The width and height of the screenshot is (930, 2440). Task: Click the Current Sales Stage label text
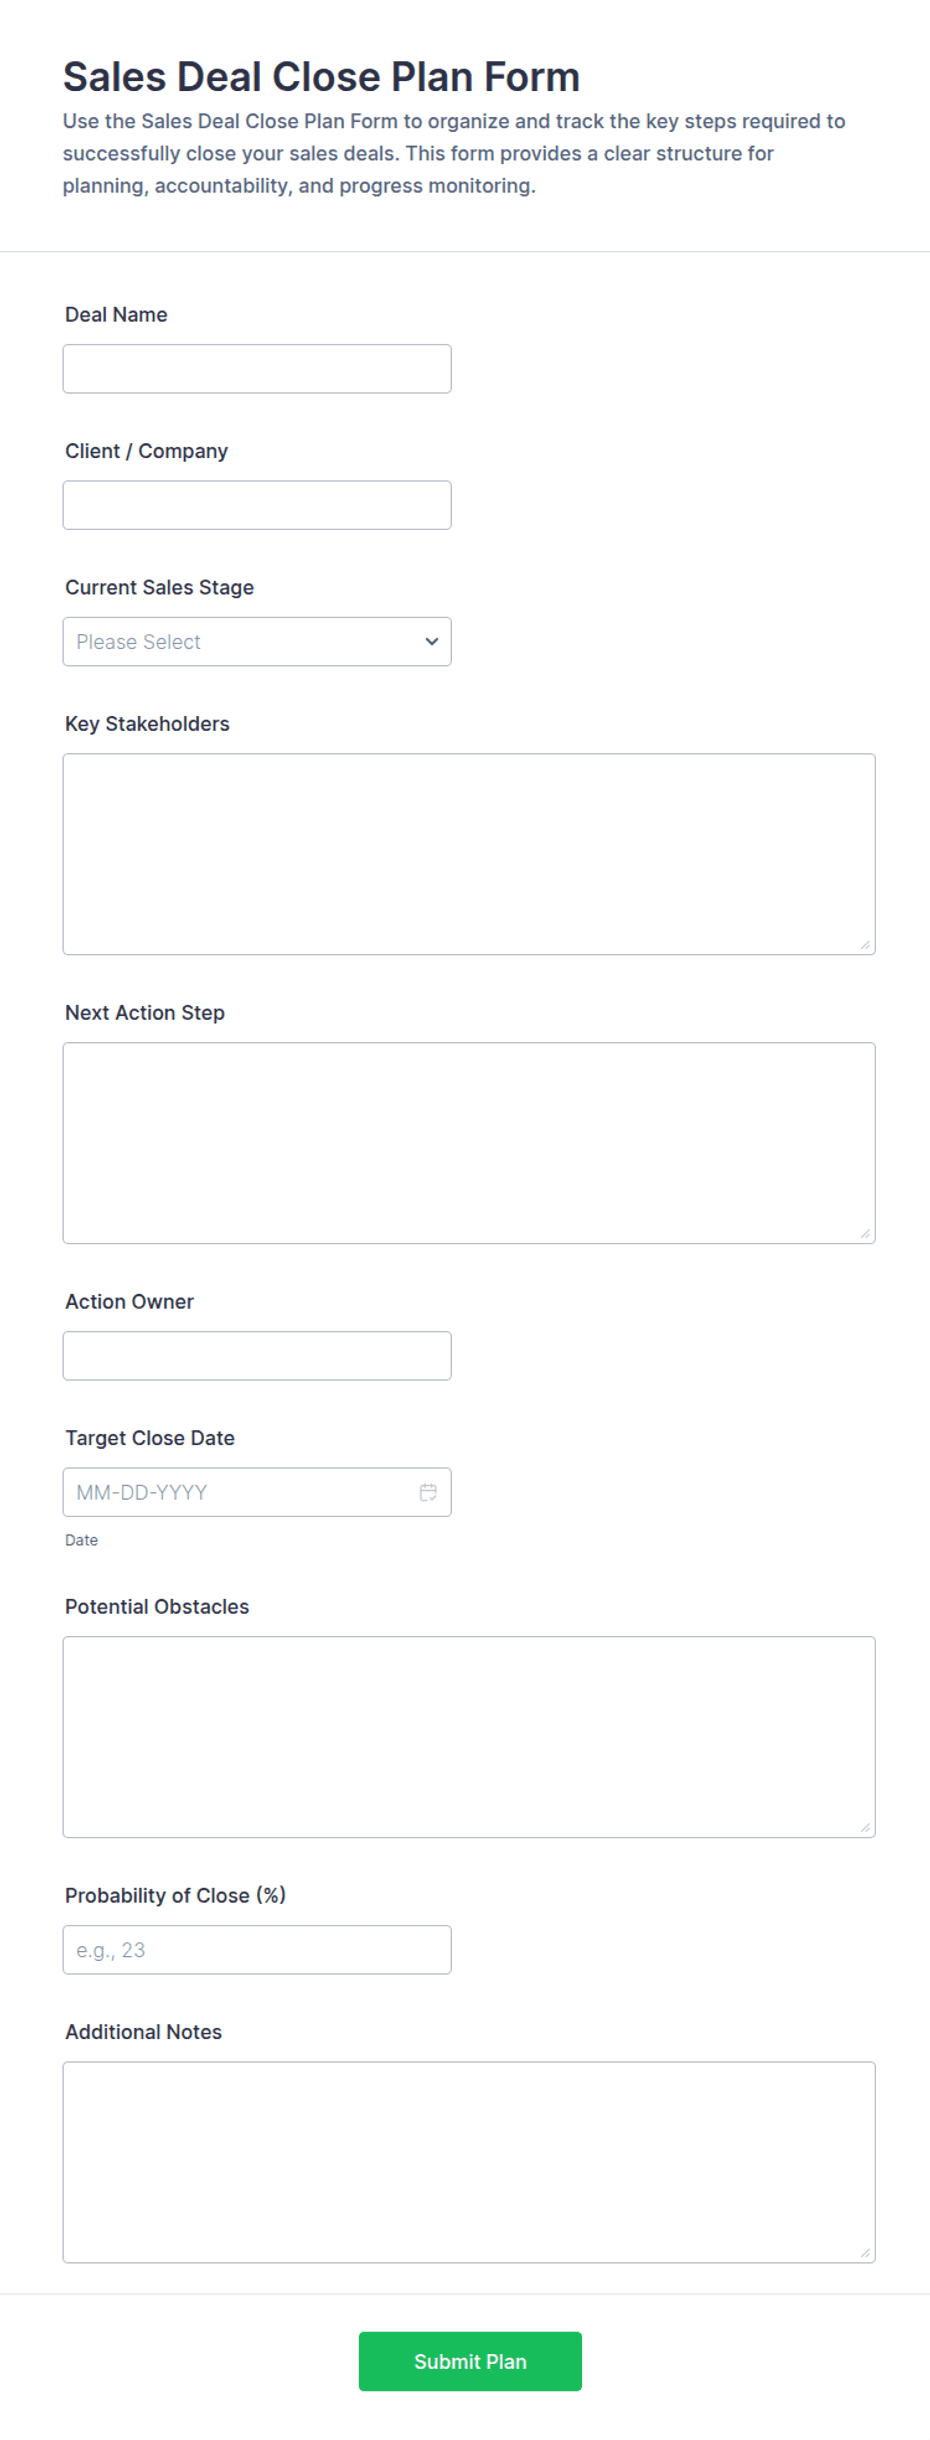point(159,587)
